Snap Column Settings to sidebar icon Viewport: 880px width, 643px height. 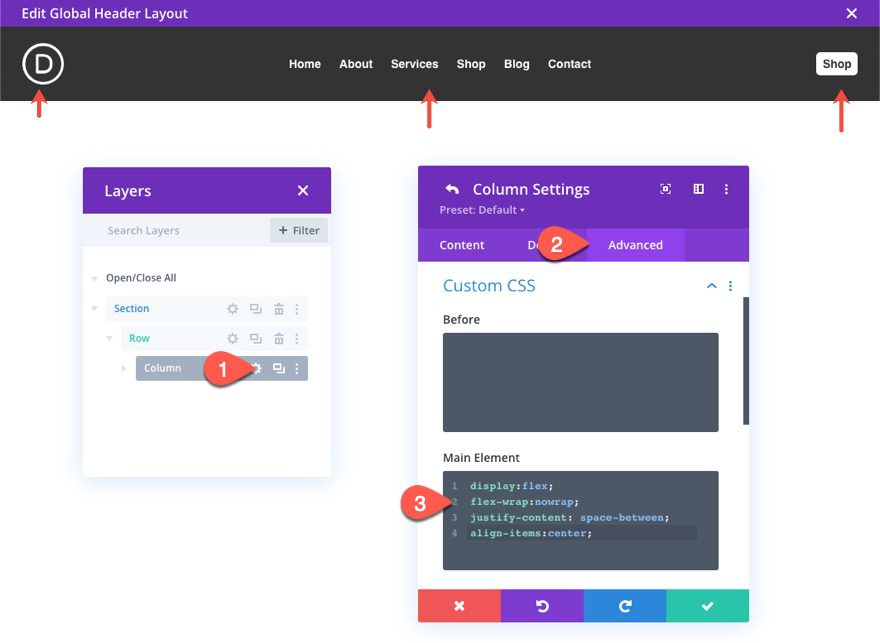[x=698, y=189]
